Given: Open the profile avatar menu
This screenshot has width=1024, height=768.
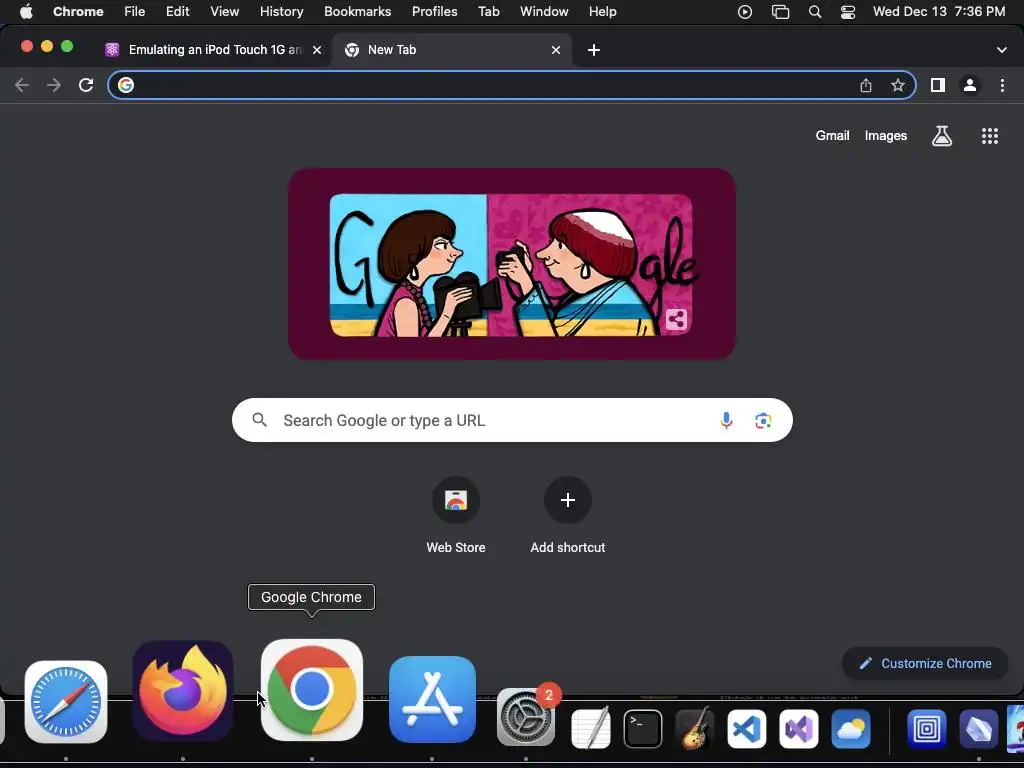Looking at the screenshot, I should tap(970, 85).
